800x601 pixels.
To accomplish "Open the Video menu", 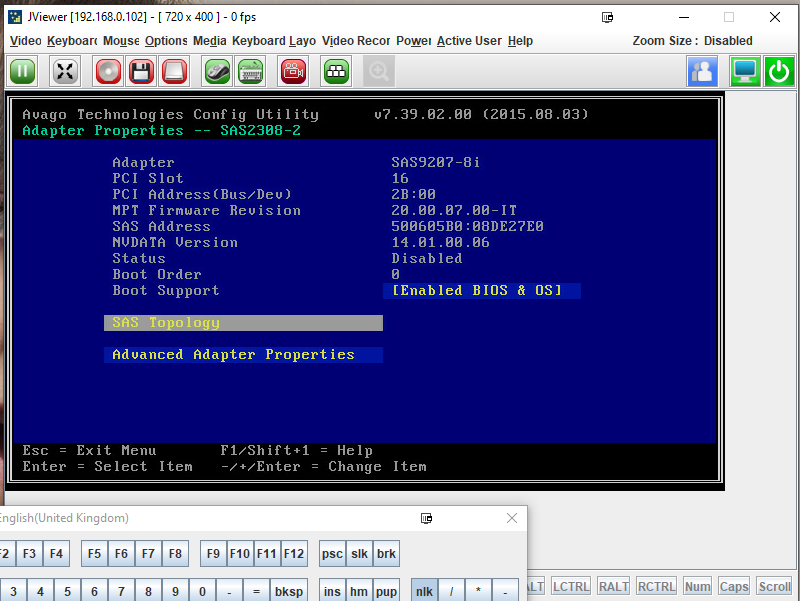I will tap(26, 41).
